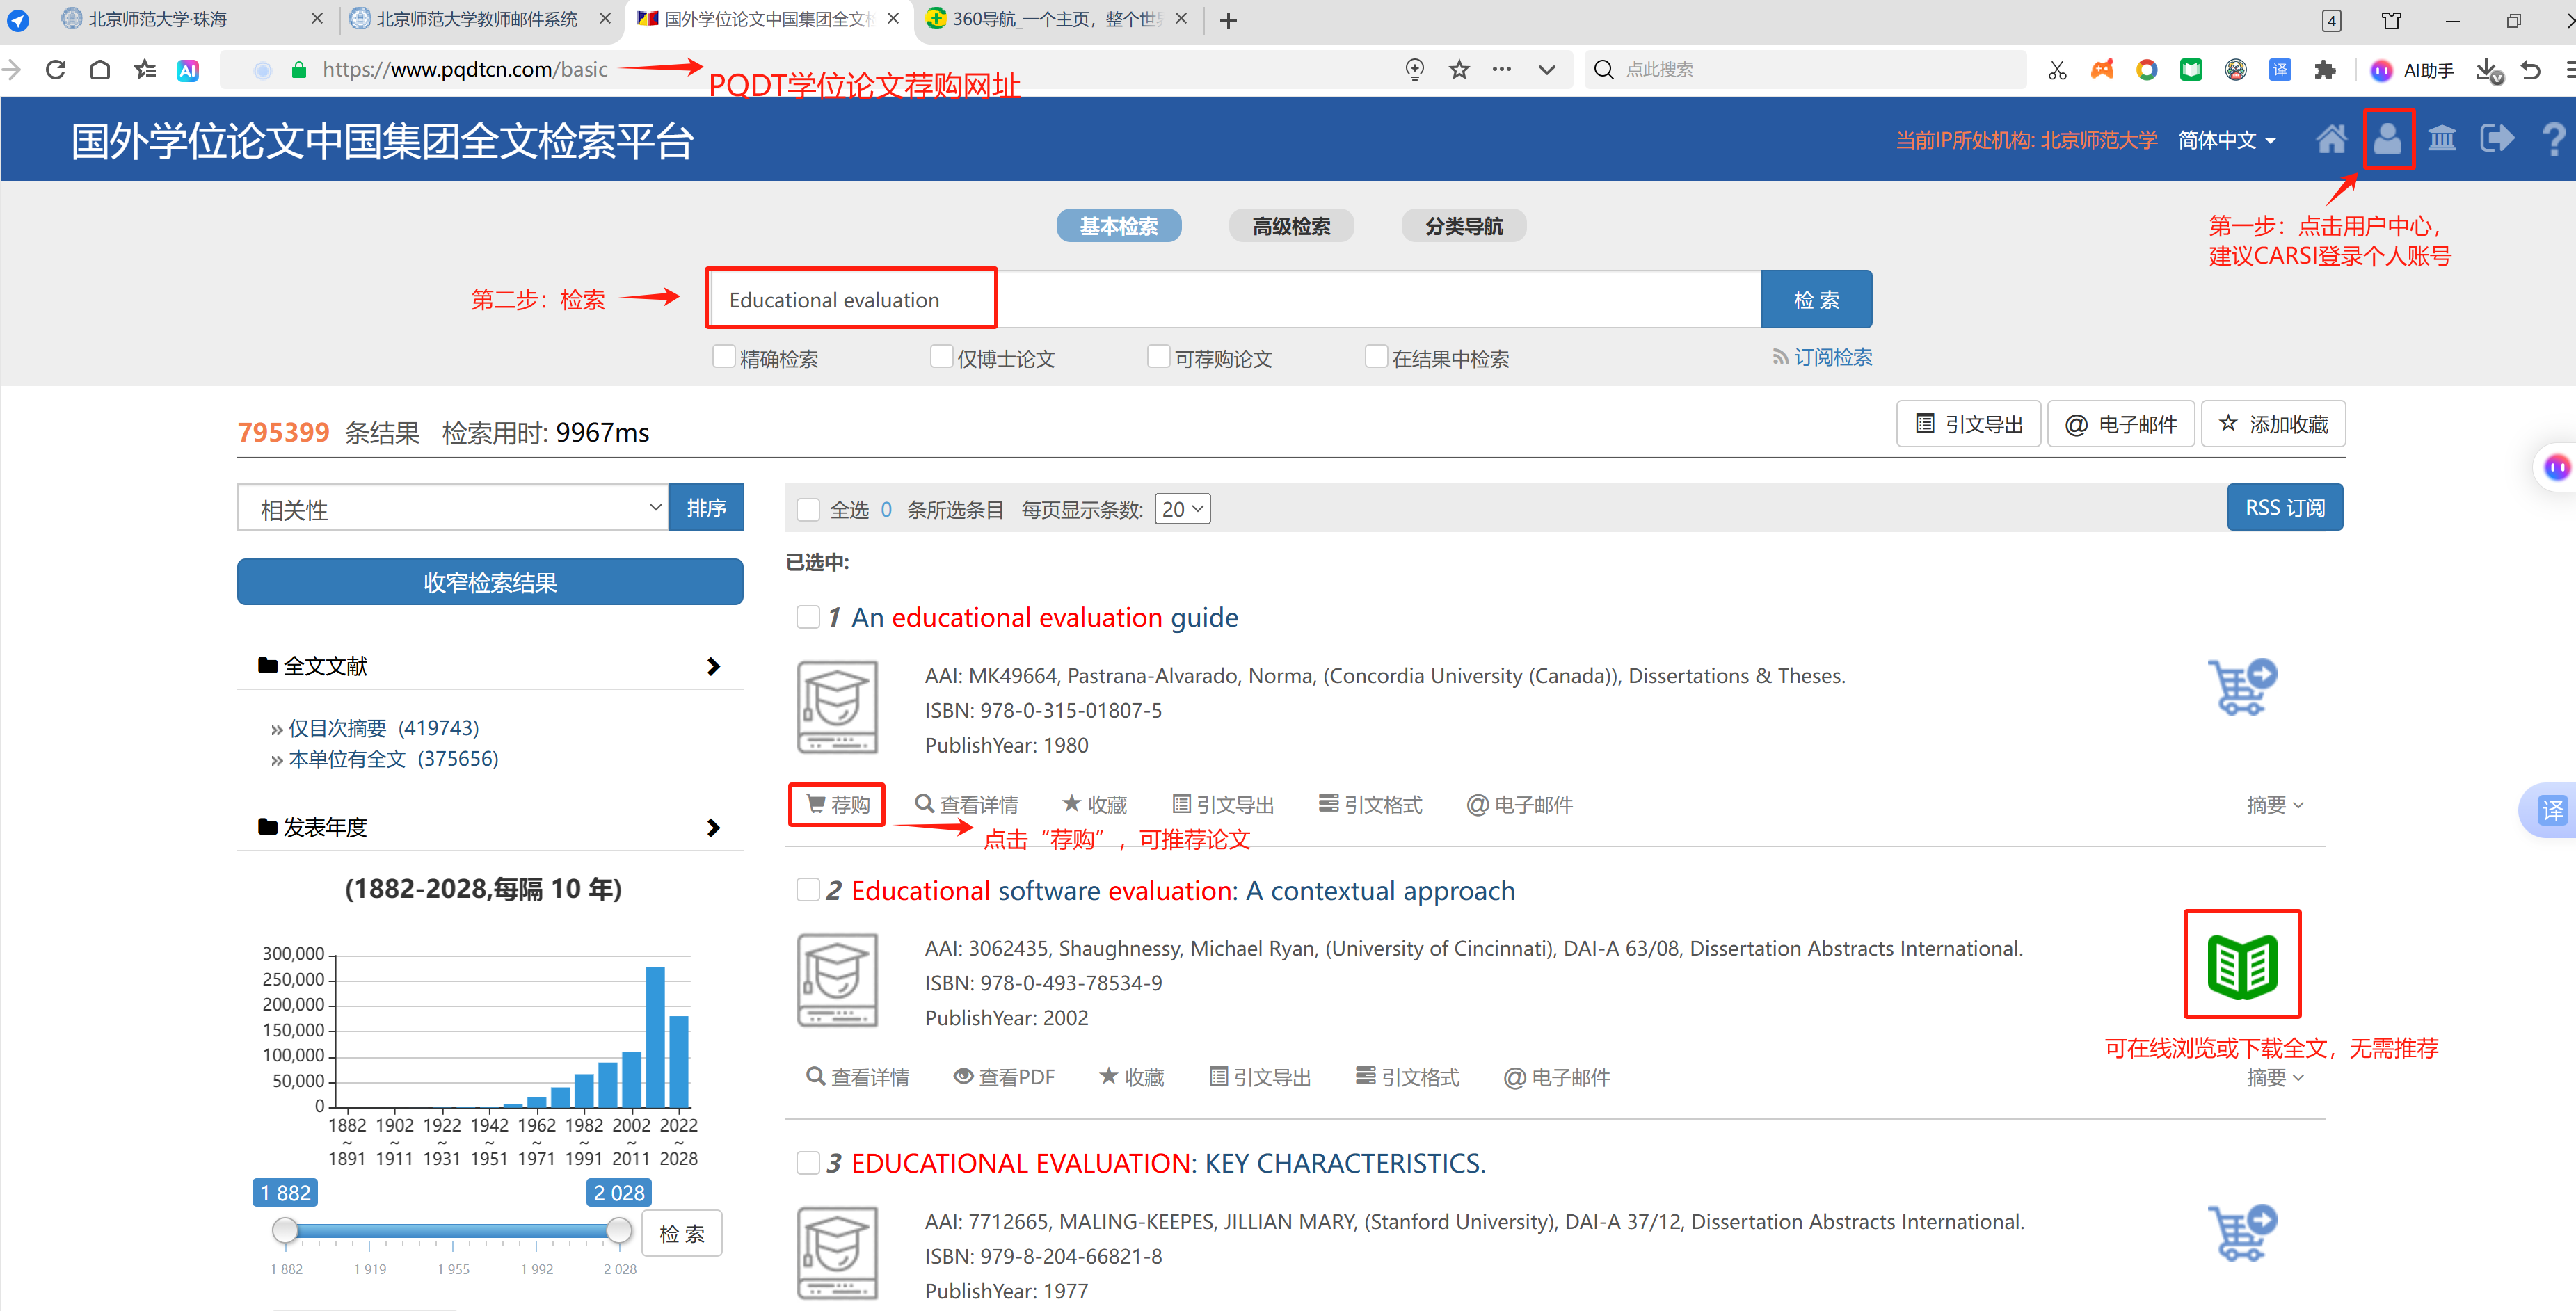
Task: Click the blue 检索 search button
Action: click(x=1816, y=299)
